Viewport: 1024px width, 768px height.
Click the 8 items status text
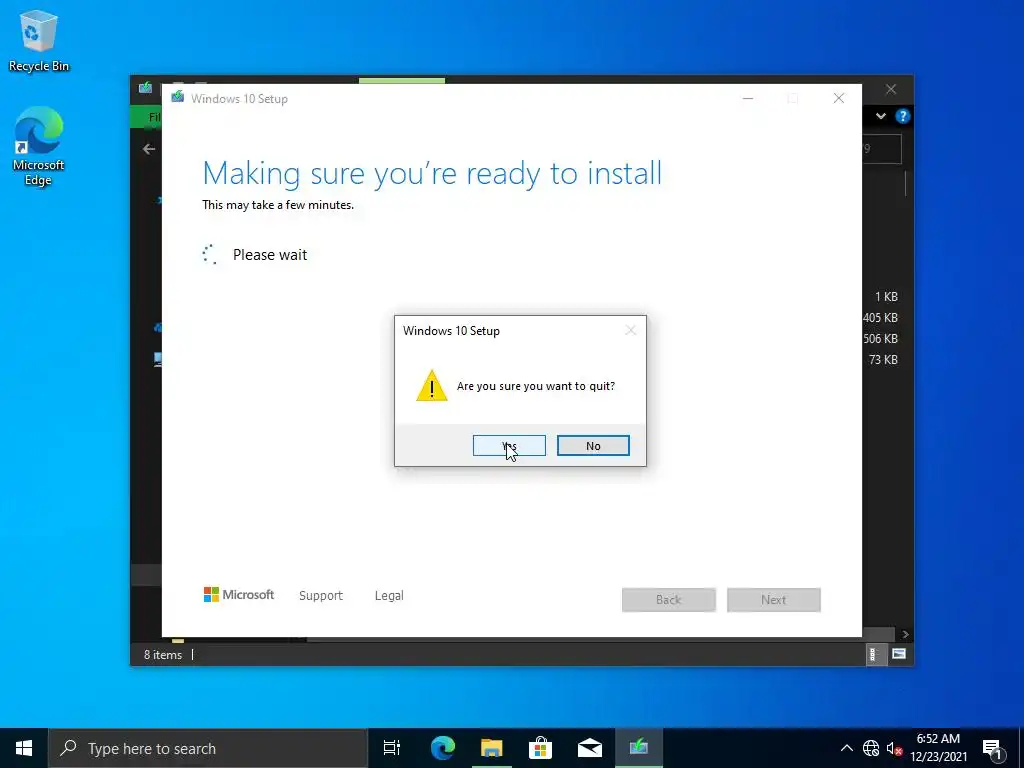(163, 655)
